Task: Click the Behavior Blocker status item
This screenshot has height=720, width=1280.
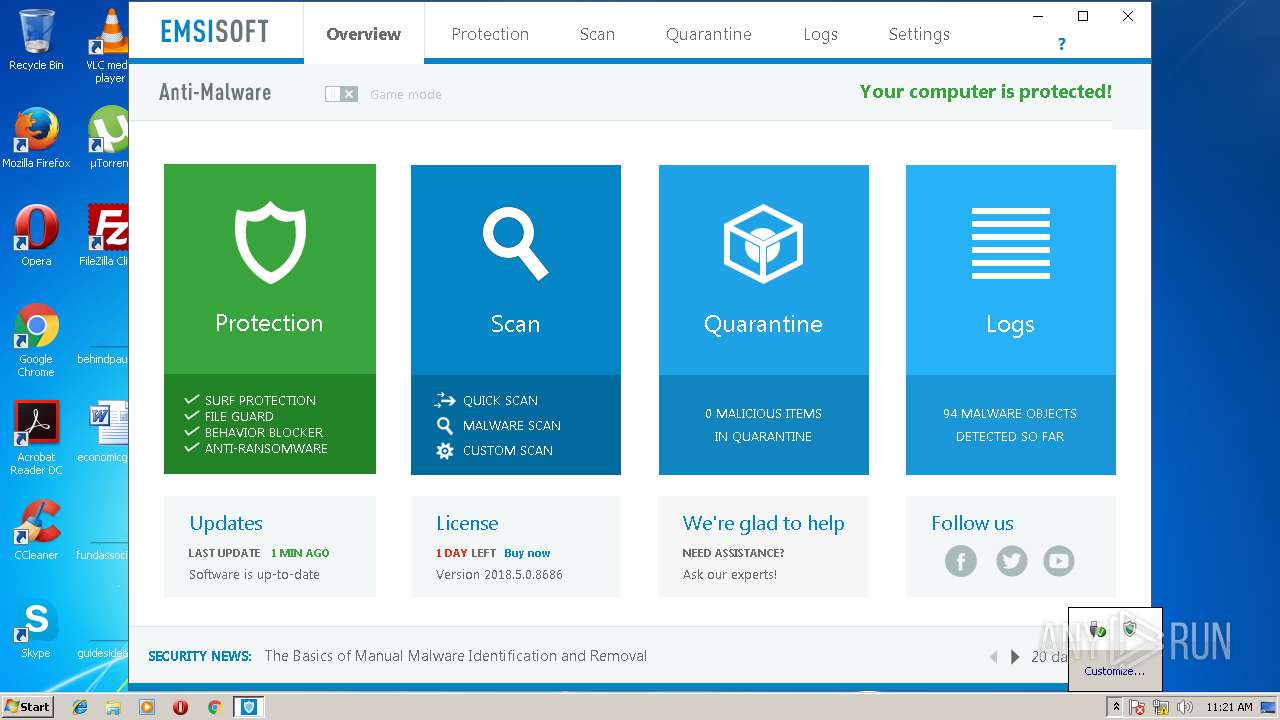Action: coord(254,432)
